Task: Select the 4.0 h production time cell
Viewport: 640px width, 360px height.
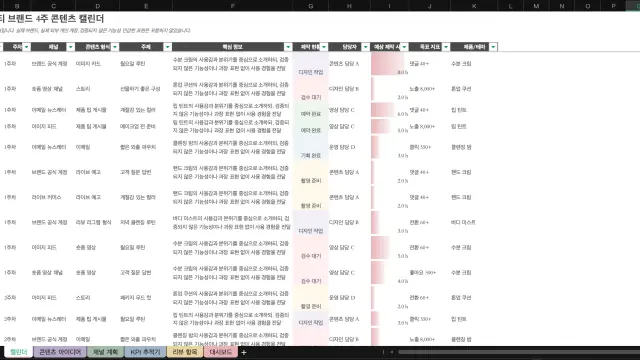Action: (x=389, y=273)
